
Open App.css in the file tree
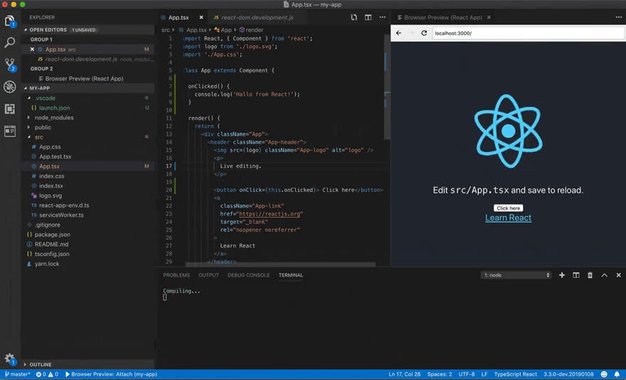[x=50, y=147]
